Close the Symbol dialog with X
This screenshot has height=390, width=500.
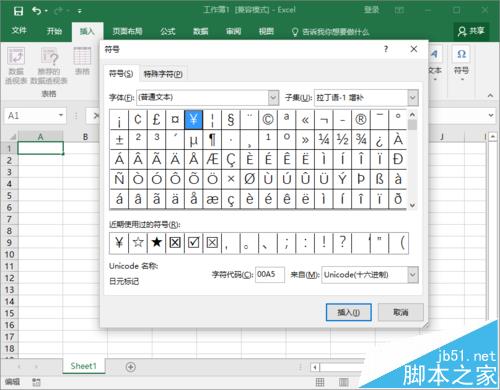point(414,49)
